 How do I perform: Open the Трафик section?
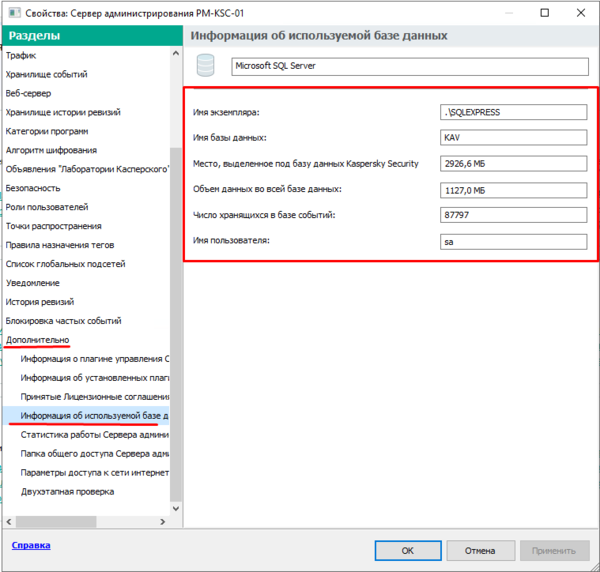point(21,55)
